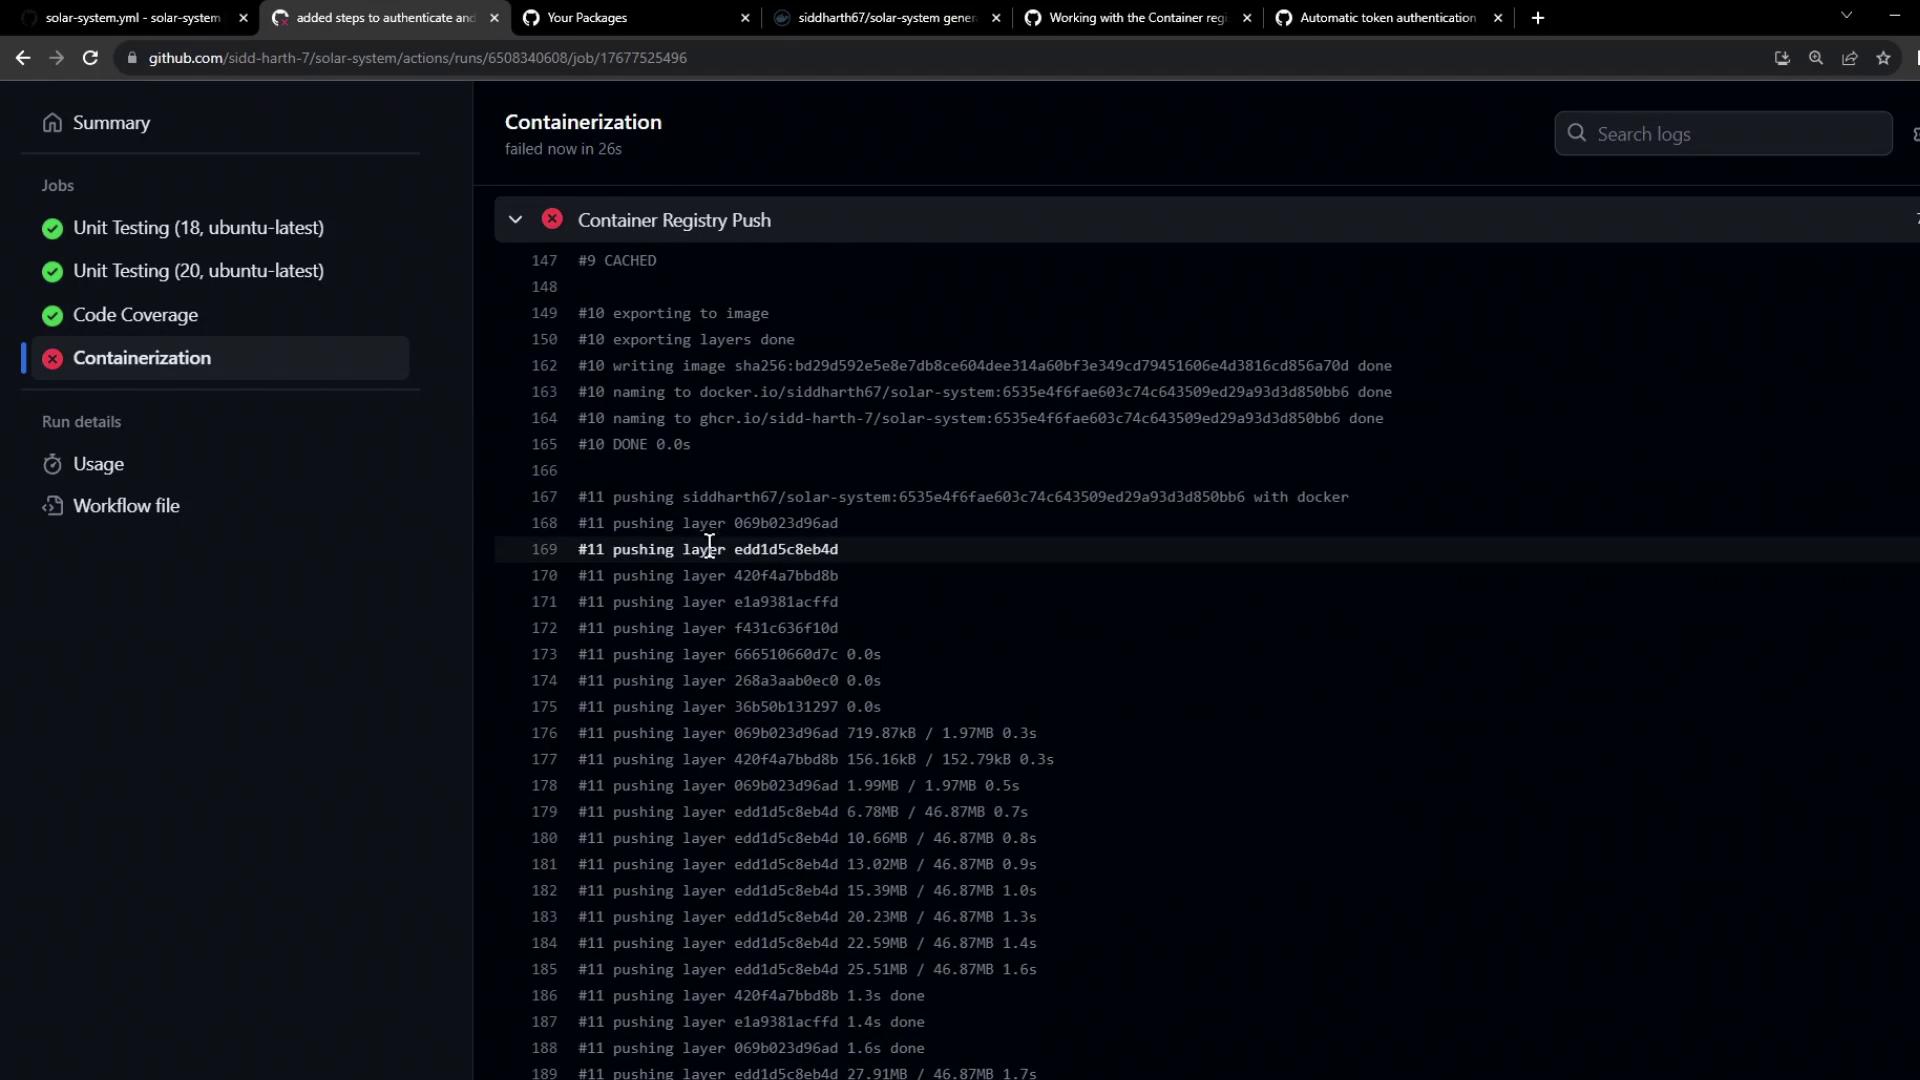Viewport: 1920px width, 1080px height.
Task: Click the browser zoom magnifier icon
Action: 1815,58
